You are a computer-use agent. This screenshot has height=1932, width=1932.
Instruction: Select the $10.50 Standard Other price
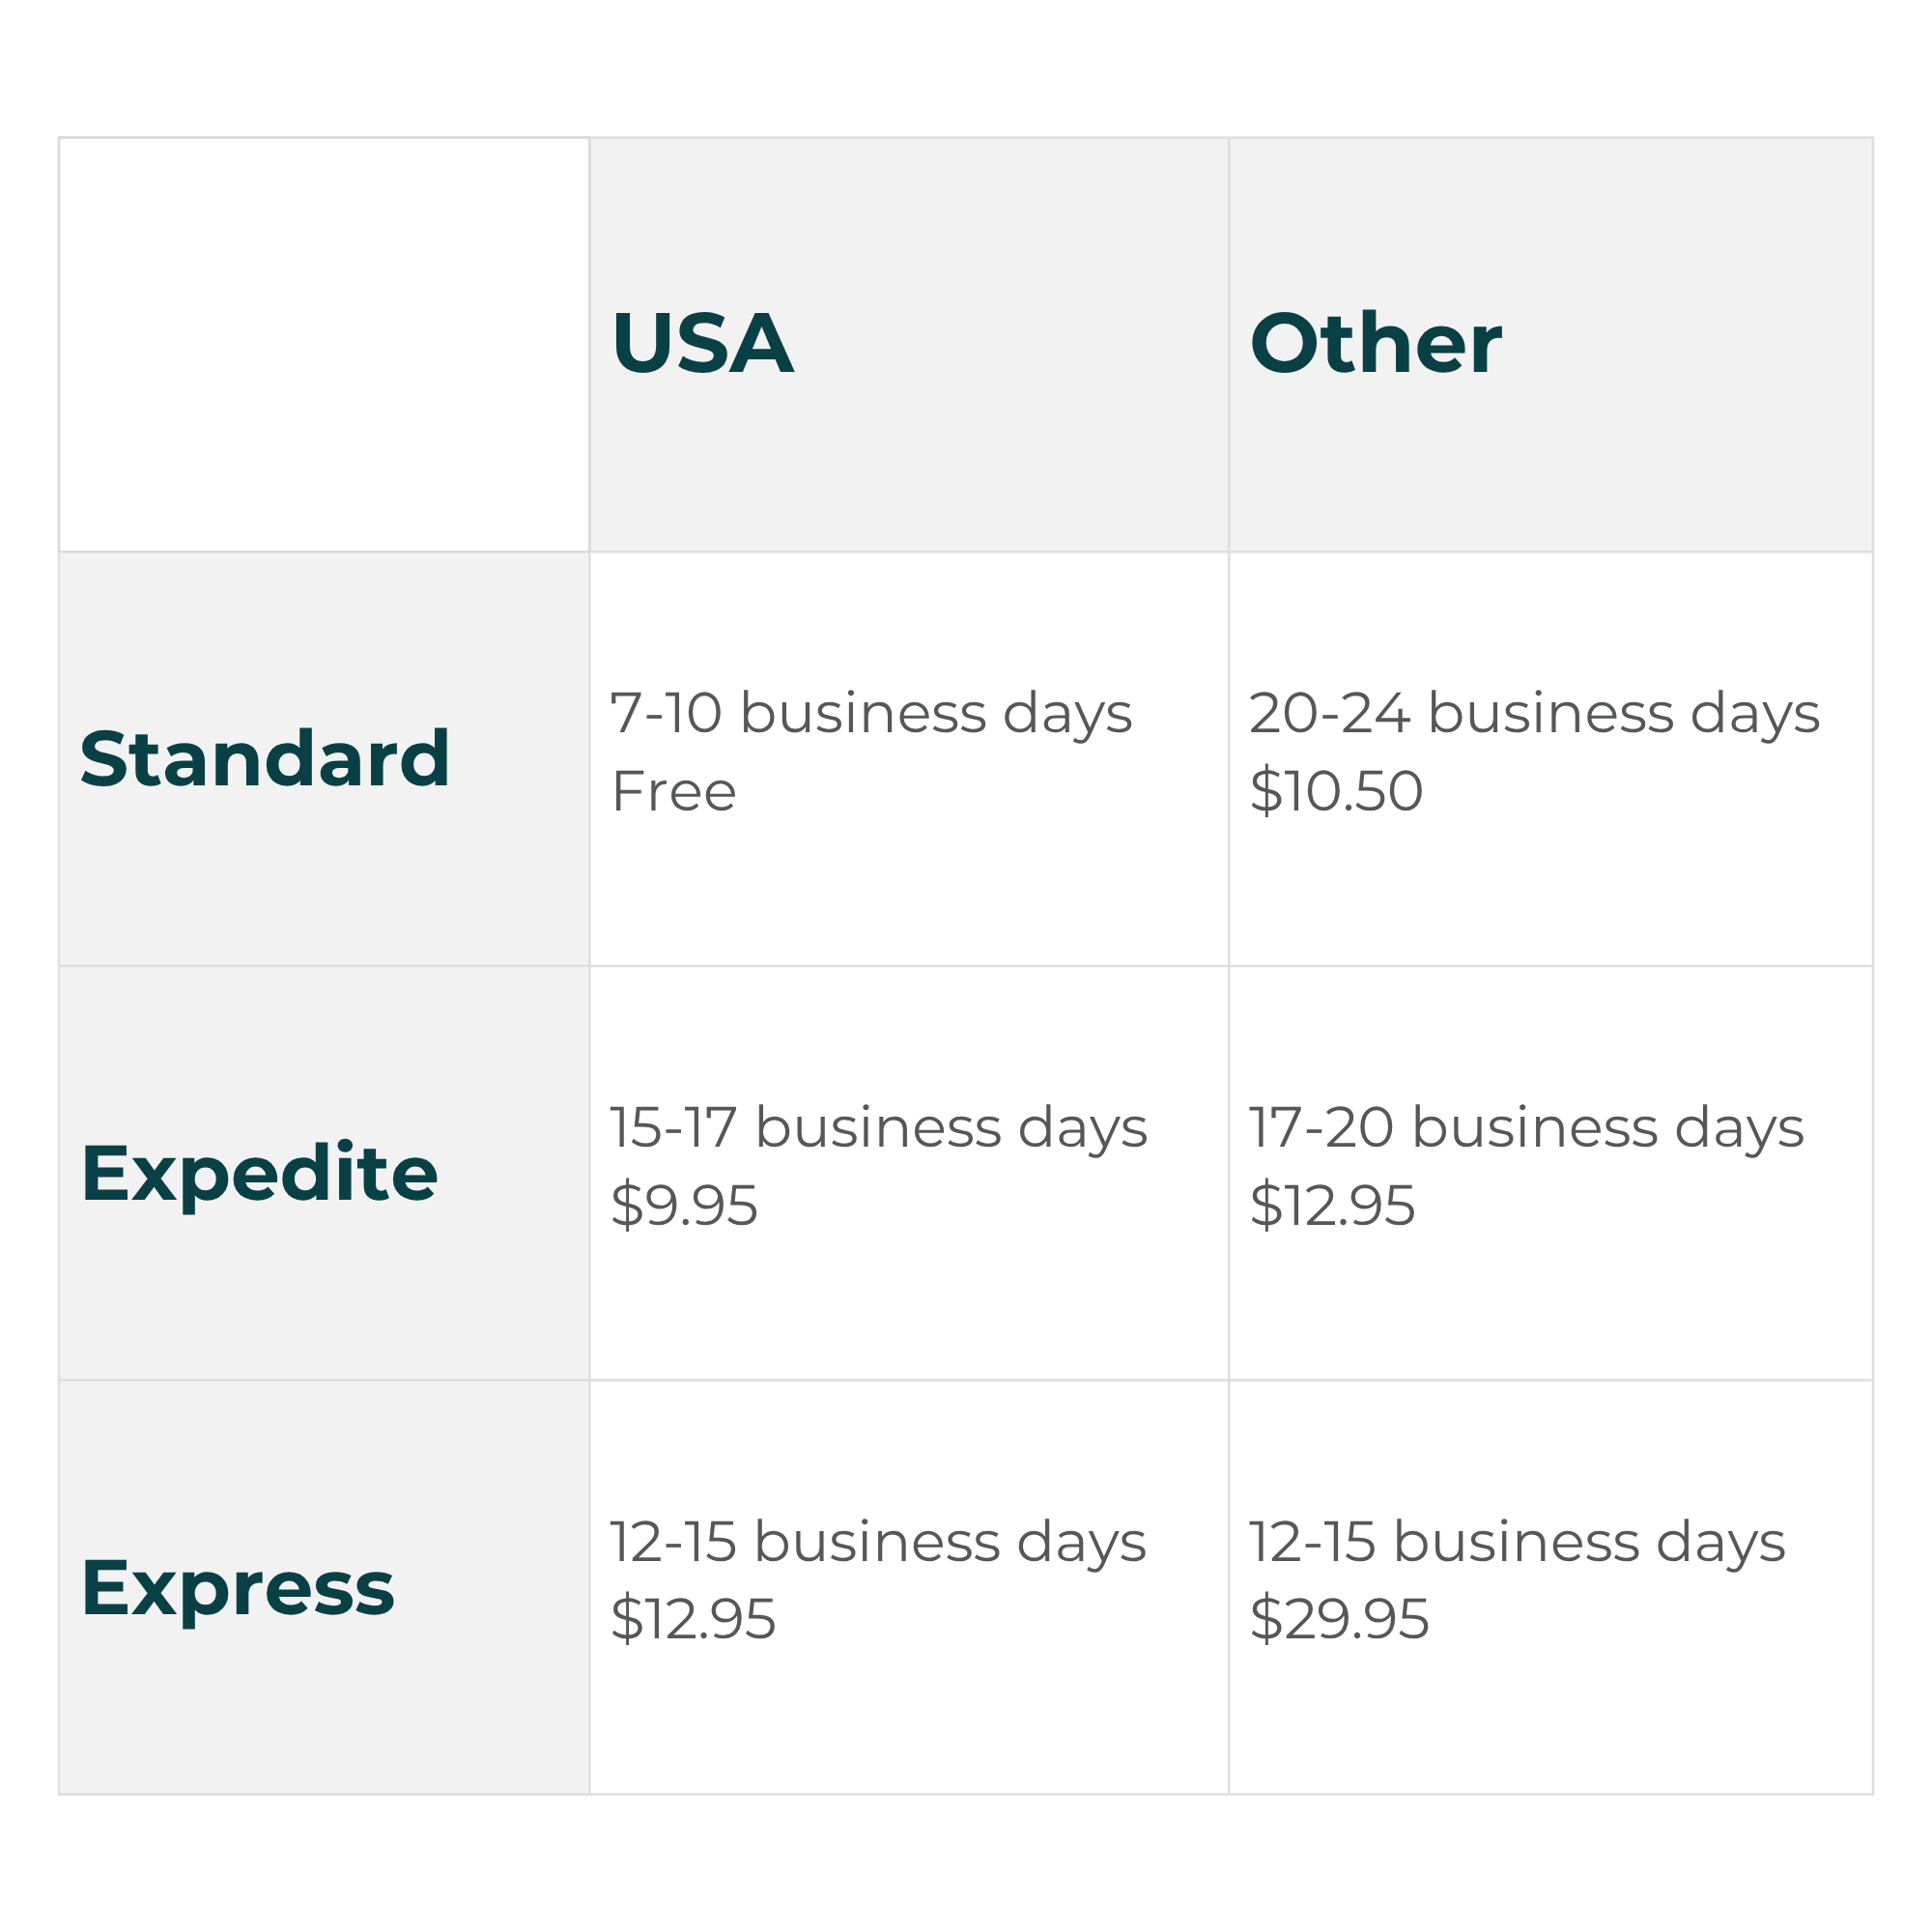coord(1335,791)
